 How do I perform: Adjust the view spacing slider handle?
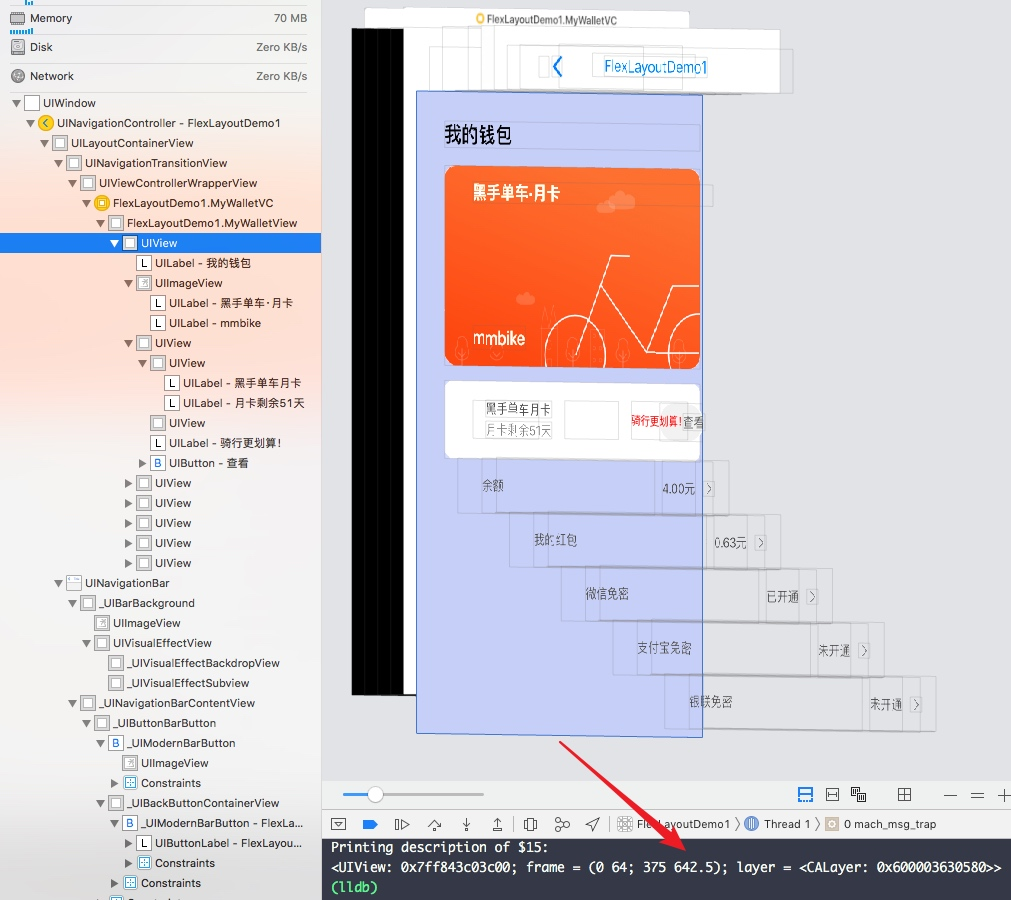click(375, 794)
